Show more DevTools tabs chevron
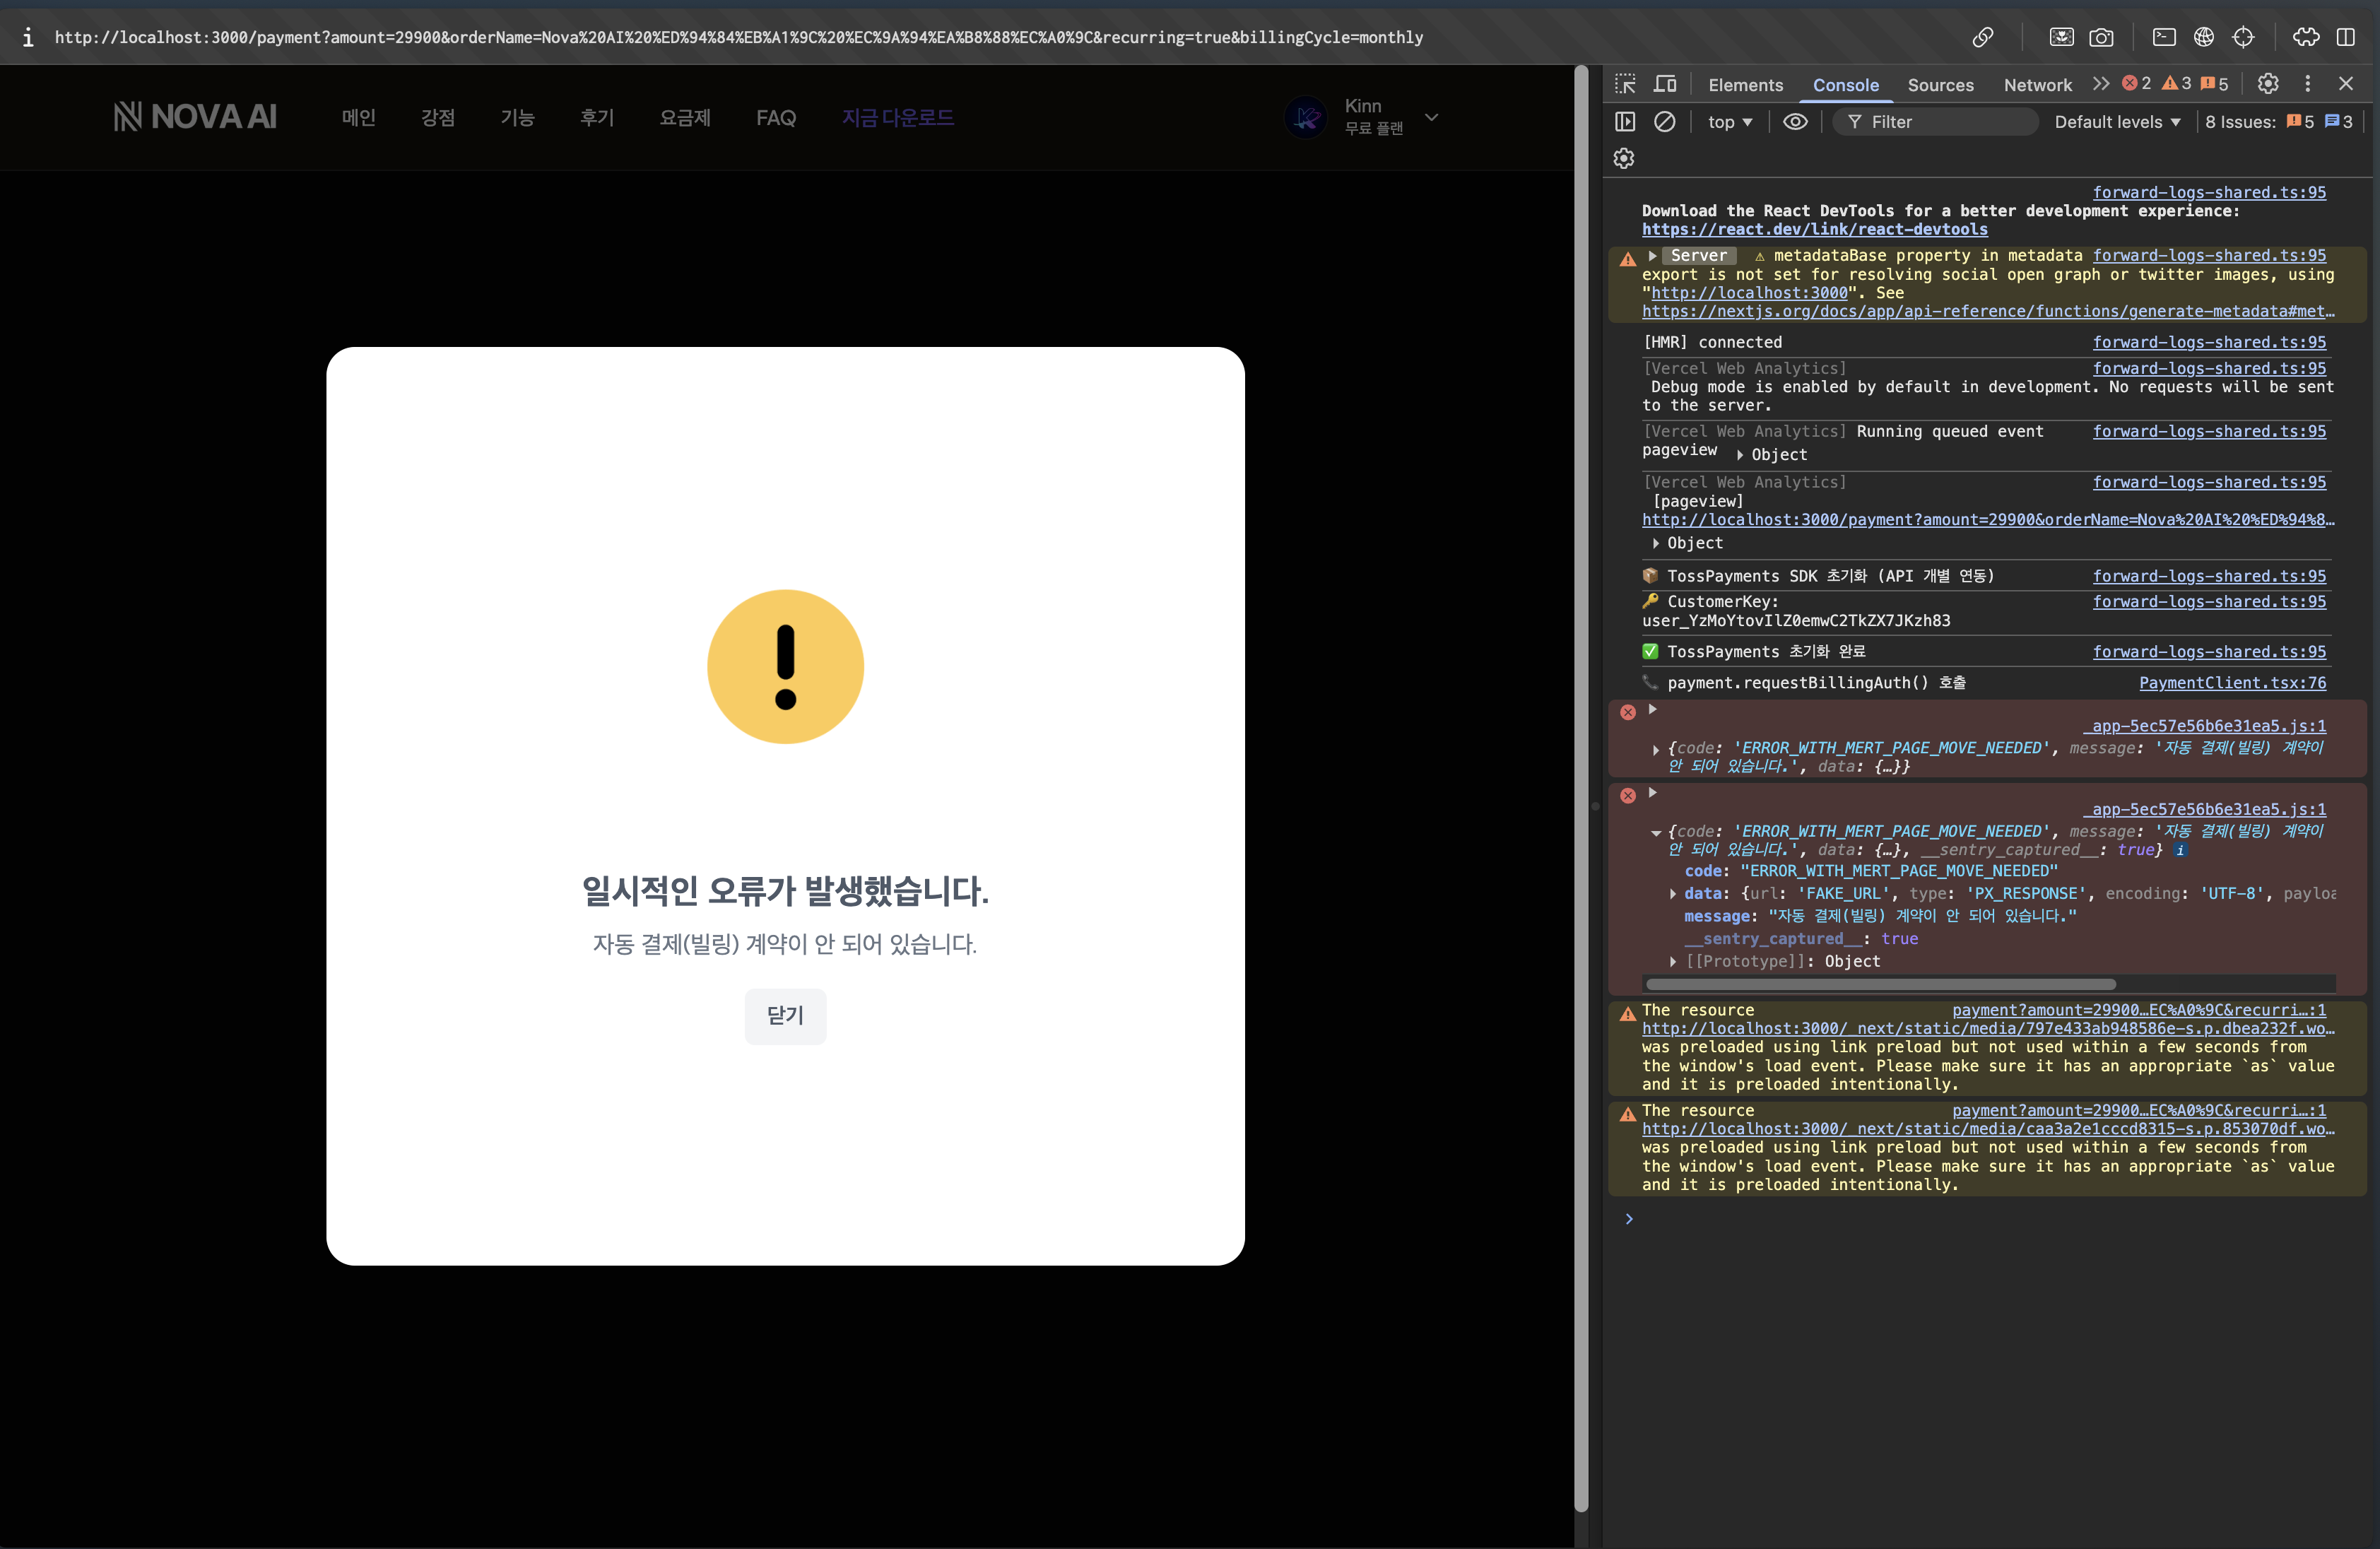Image resolution: width=2380 pixels, height=1549 pixels. click(2100, 84)
